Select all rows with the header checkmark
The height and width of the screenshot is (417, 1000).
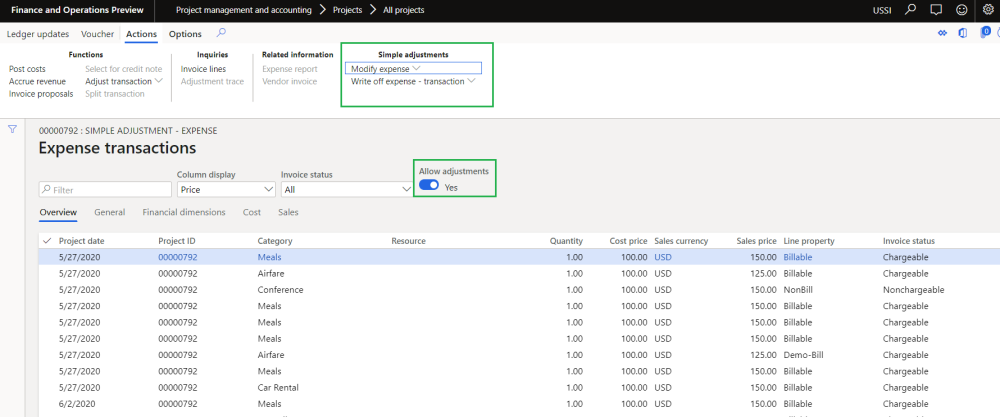(x=47, y=241)
